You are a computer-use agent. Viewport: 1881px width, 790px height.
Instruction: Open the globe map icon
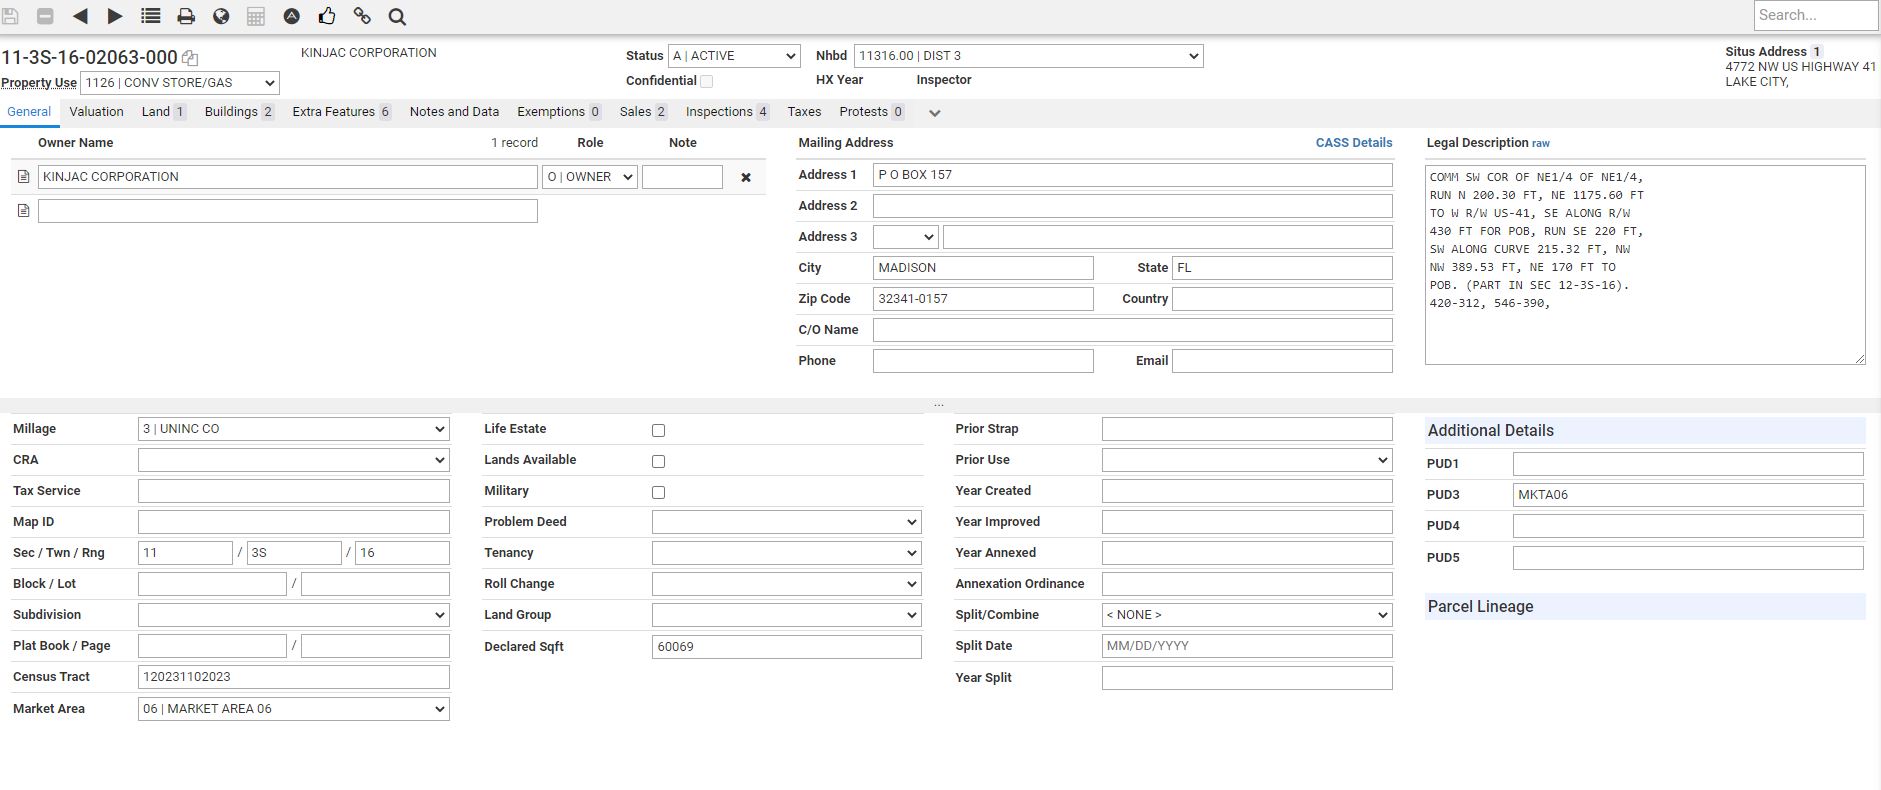pos(221,16)
